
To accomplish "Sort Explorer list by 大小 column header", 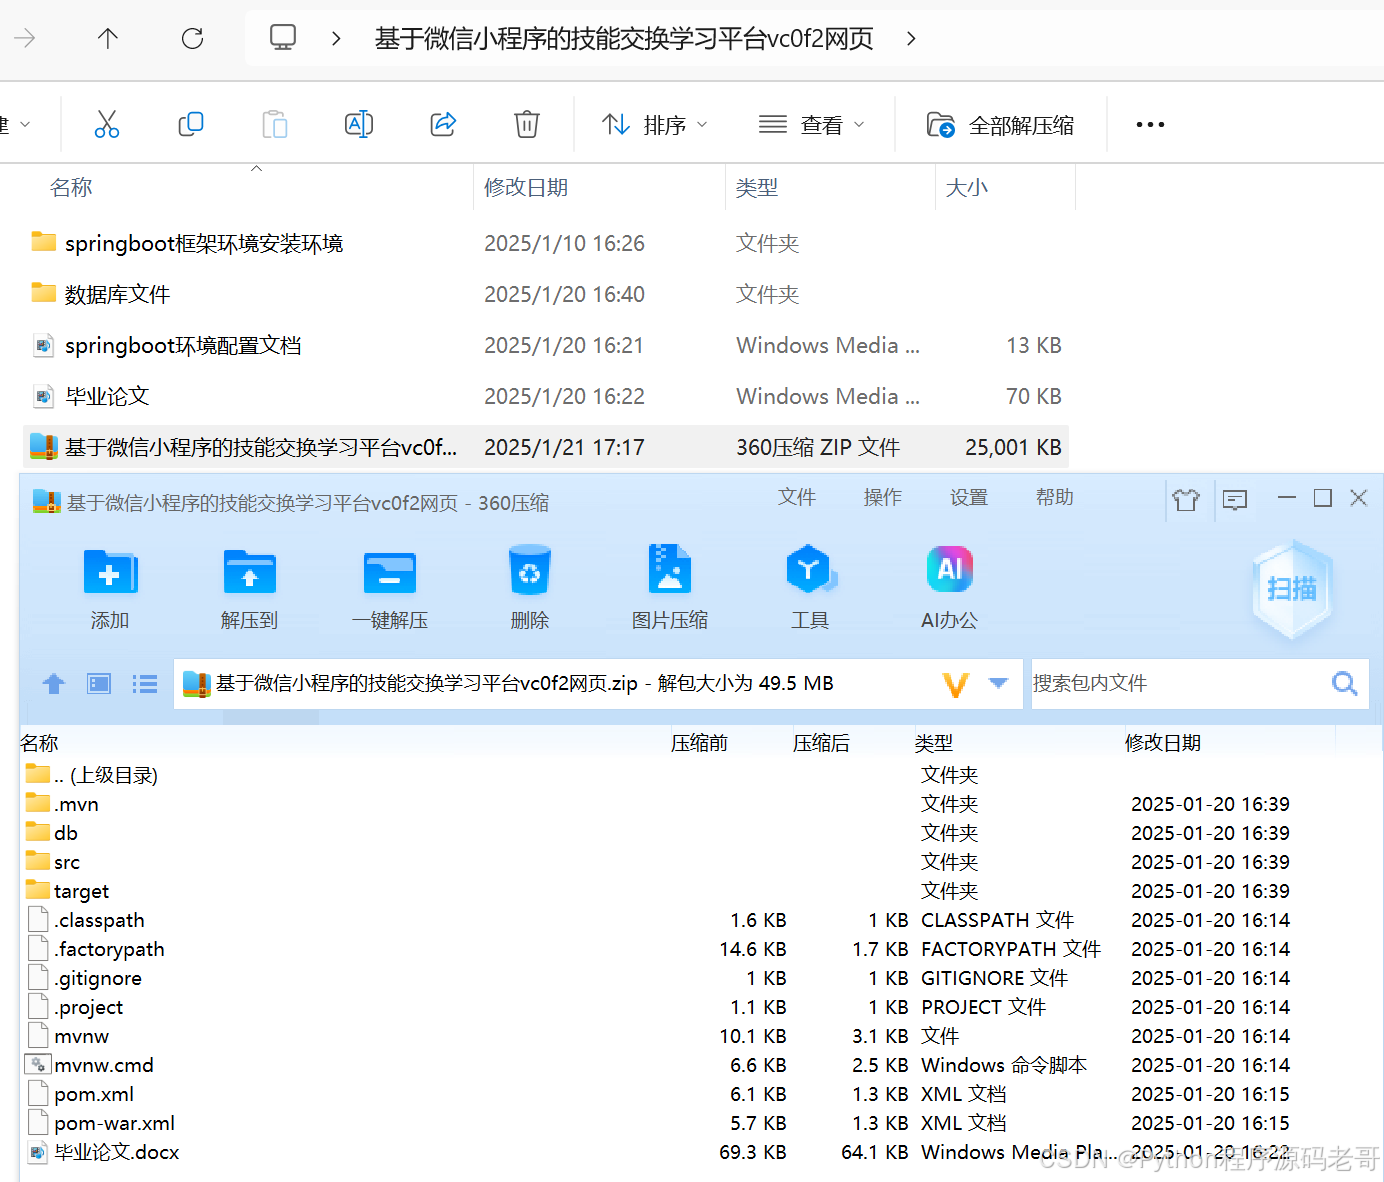I will pyautogui.click(x=966, y=187).
